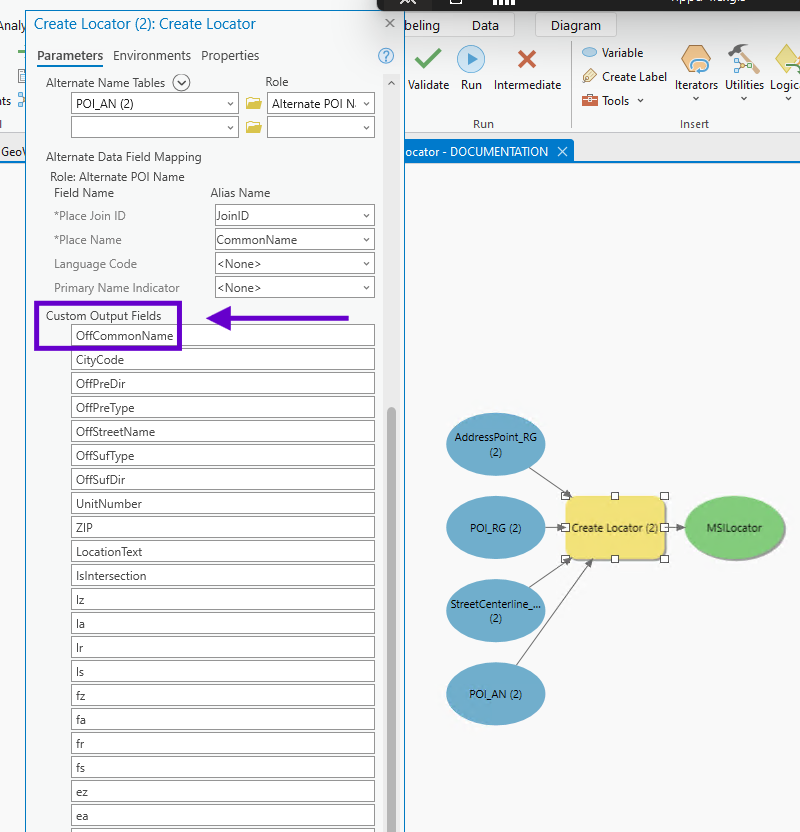
Task: Open the Alternate POI Name role dropdown
Action: pyautogui.click(x=366, y=103)
